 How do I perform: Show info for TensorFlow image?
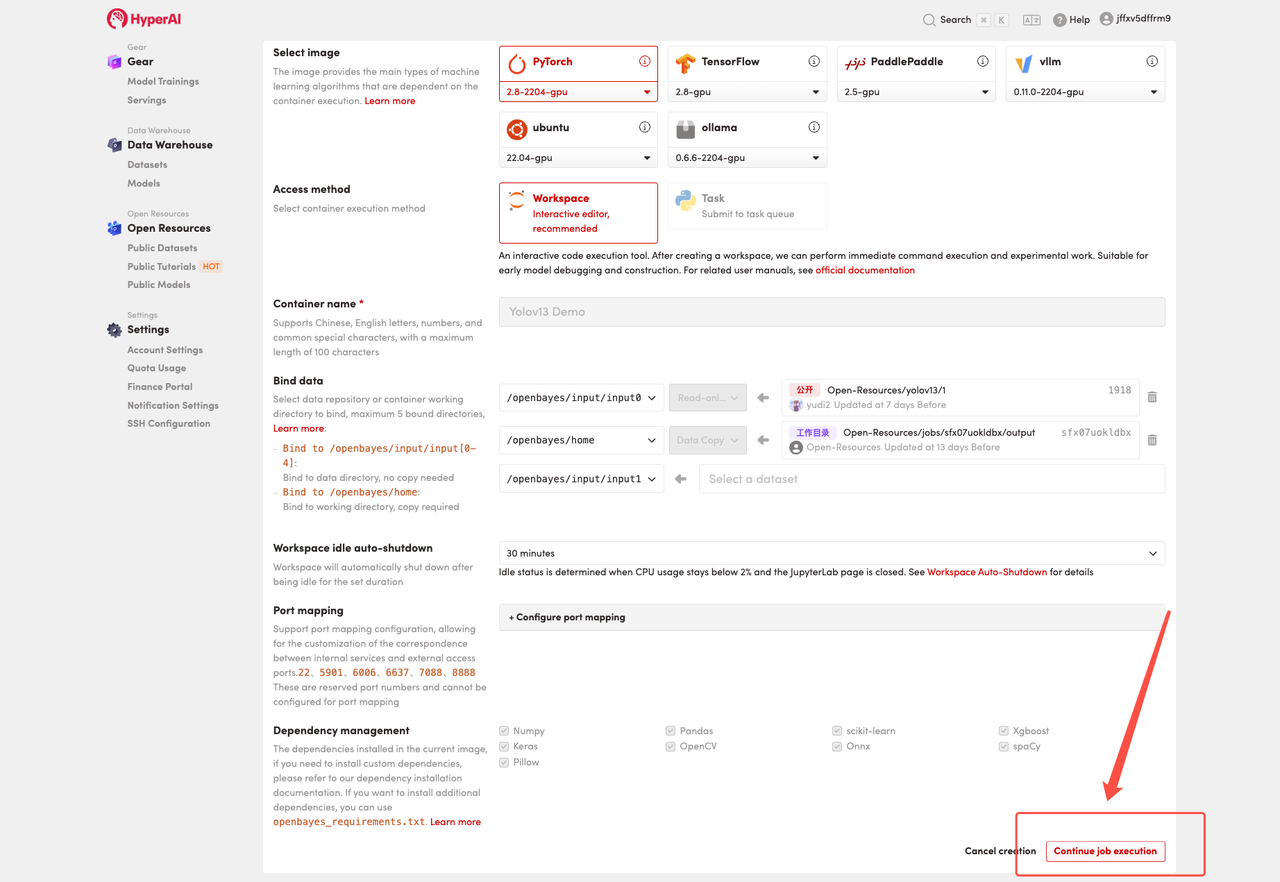pos(814,61)
